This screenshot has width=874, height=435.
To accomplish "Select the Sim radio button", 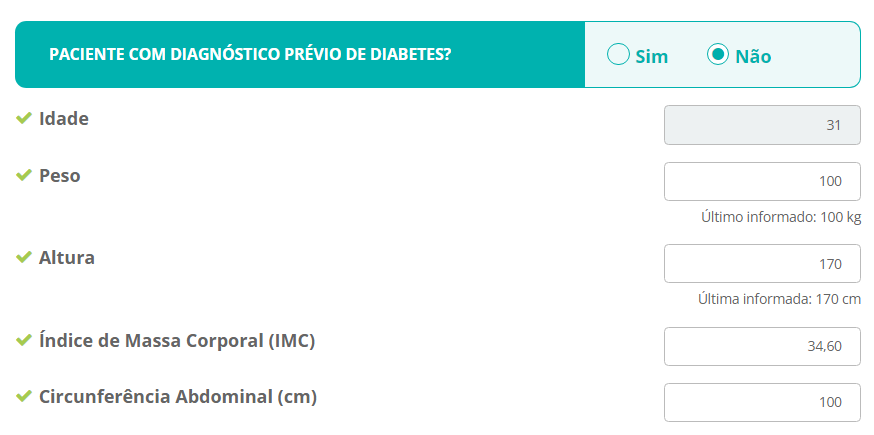I will 619,55.
